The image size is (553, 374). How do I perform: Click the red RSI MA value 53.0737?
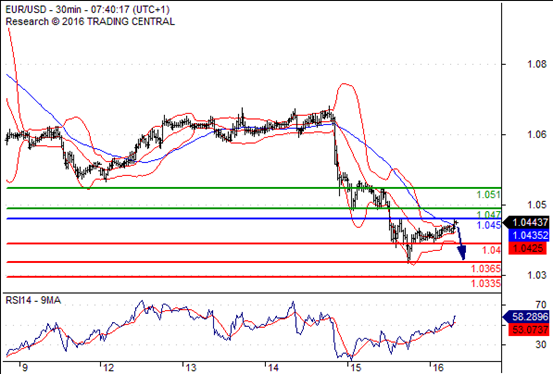528,330
